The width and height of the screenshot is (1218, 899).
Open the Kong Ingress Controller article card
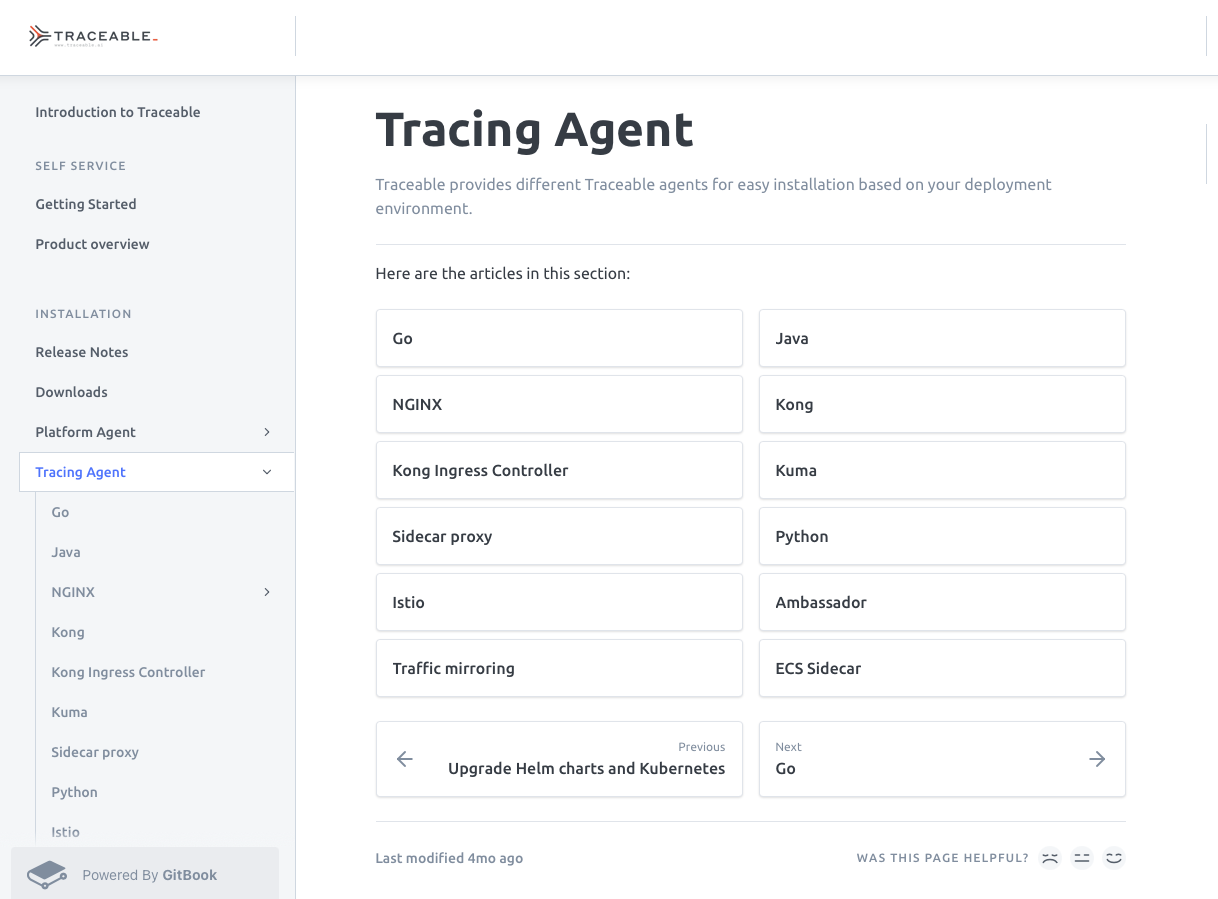(559, 470)
